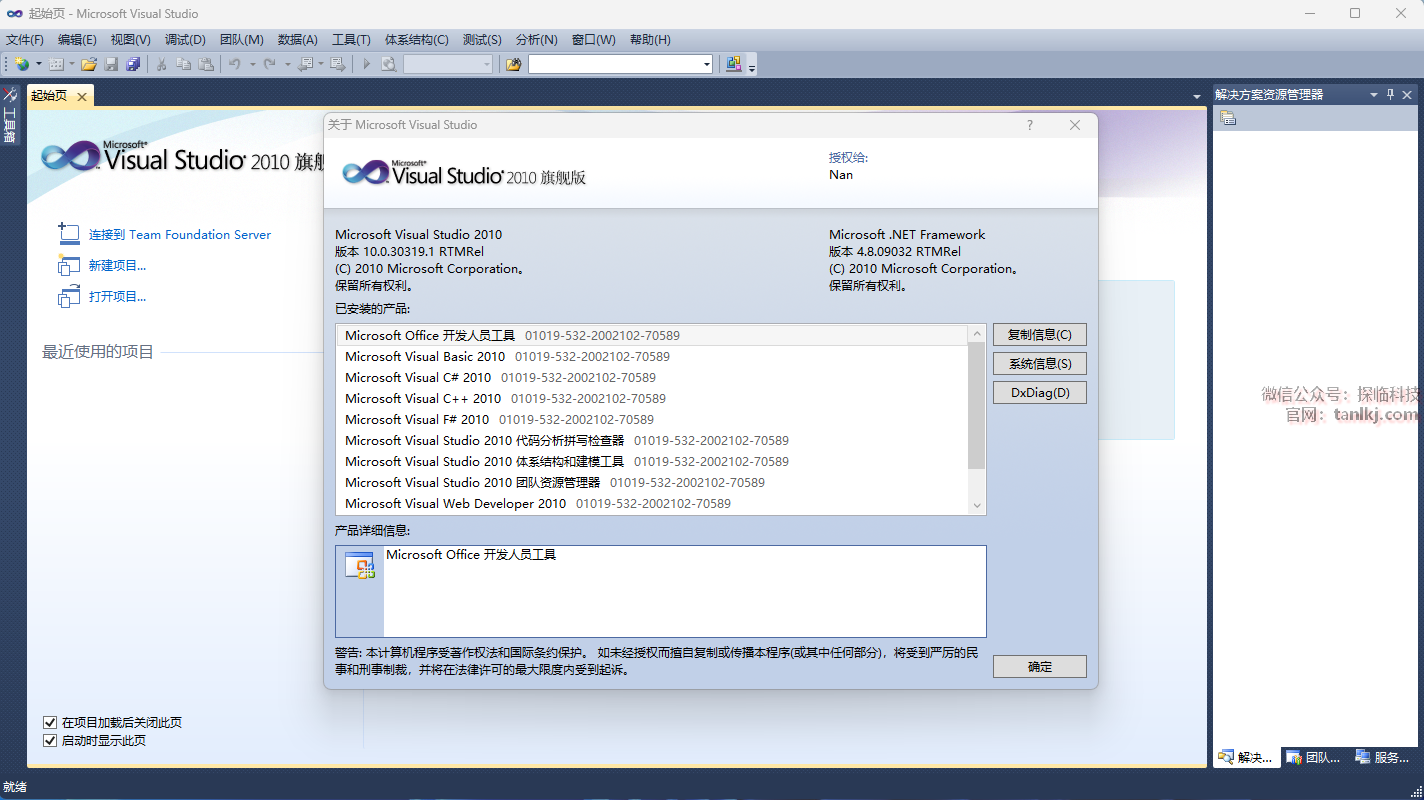This screenshot has height=800, width=1424.
Task: Click the 确定 button in About dialog
Action: click(x=1040, y=666)
